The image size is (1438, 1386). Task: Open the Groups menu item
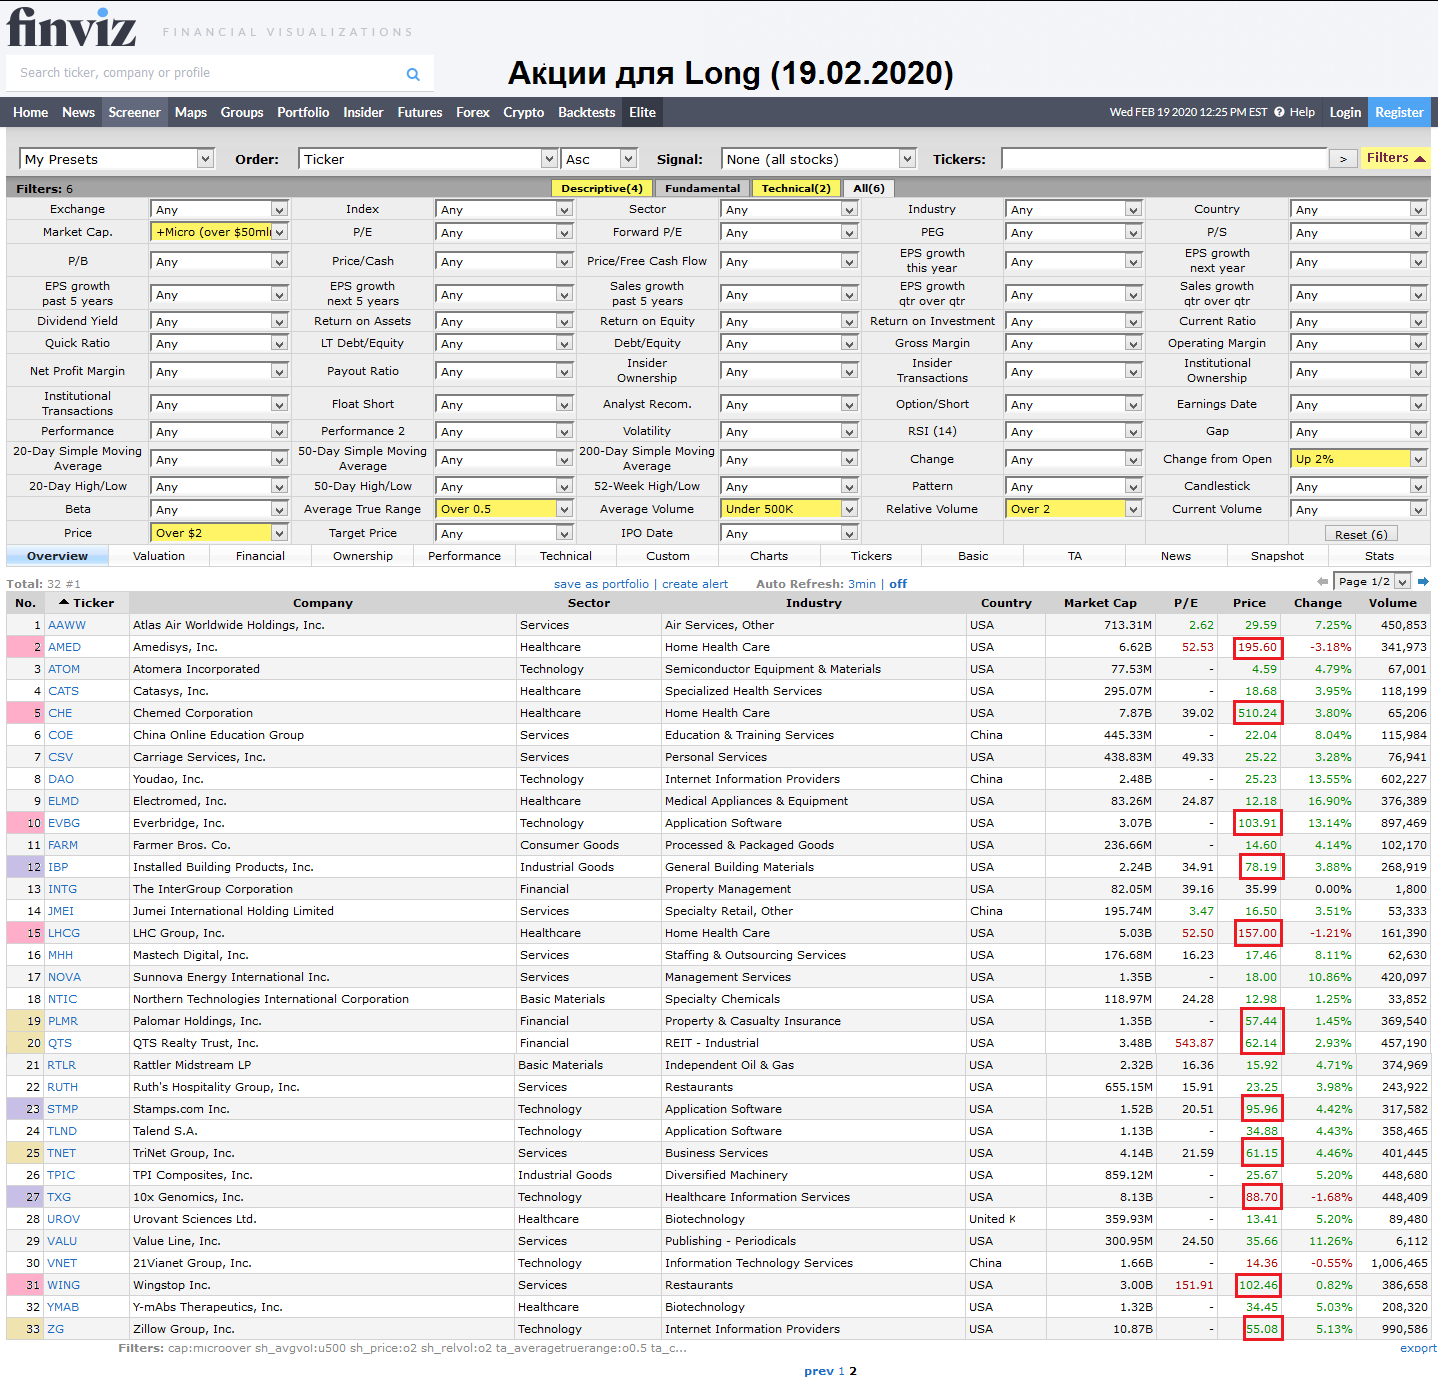242,112
